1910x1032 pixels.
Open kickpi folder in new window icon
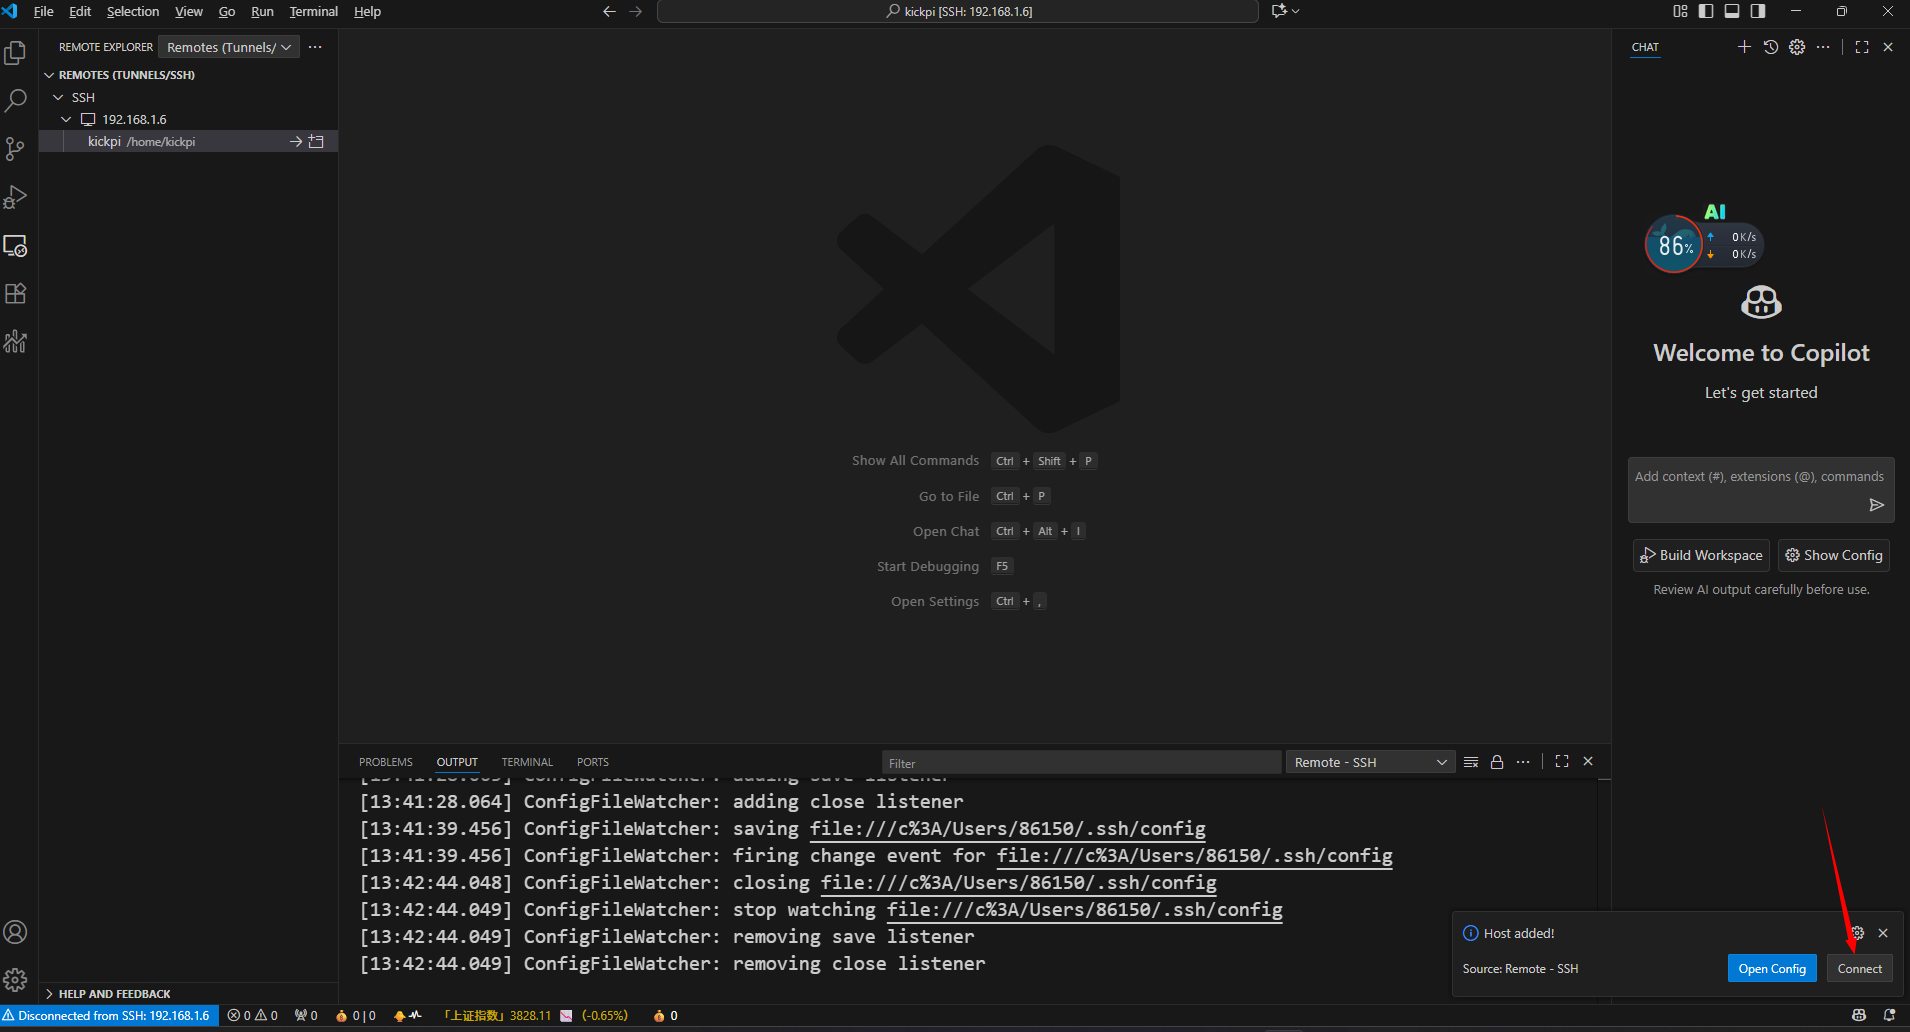[316, 141]
